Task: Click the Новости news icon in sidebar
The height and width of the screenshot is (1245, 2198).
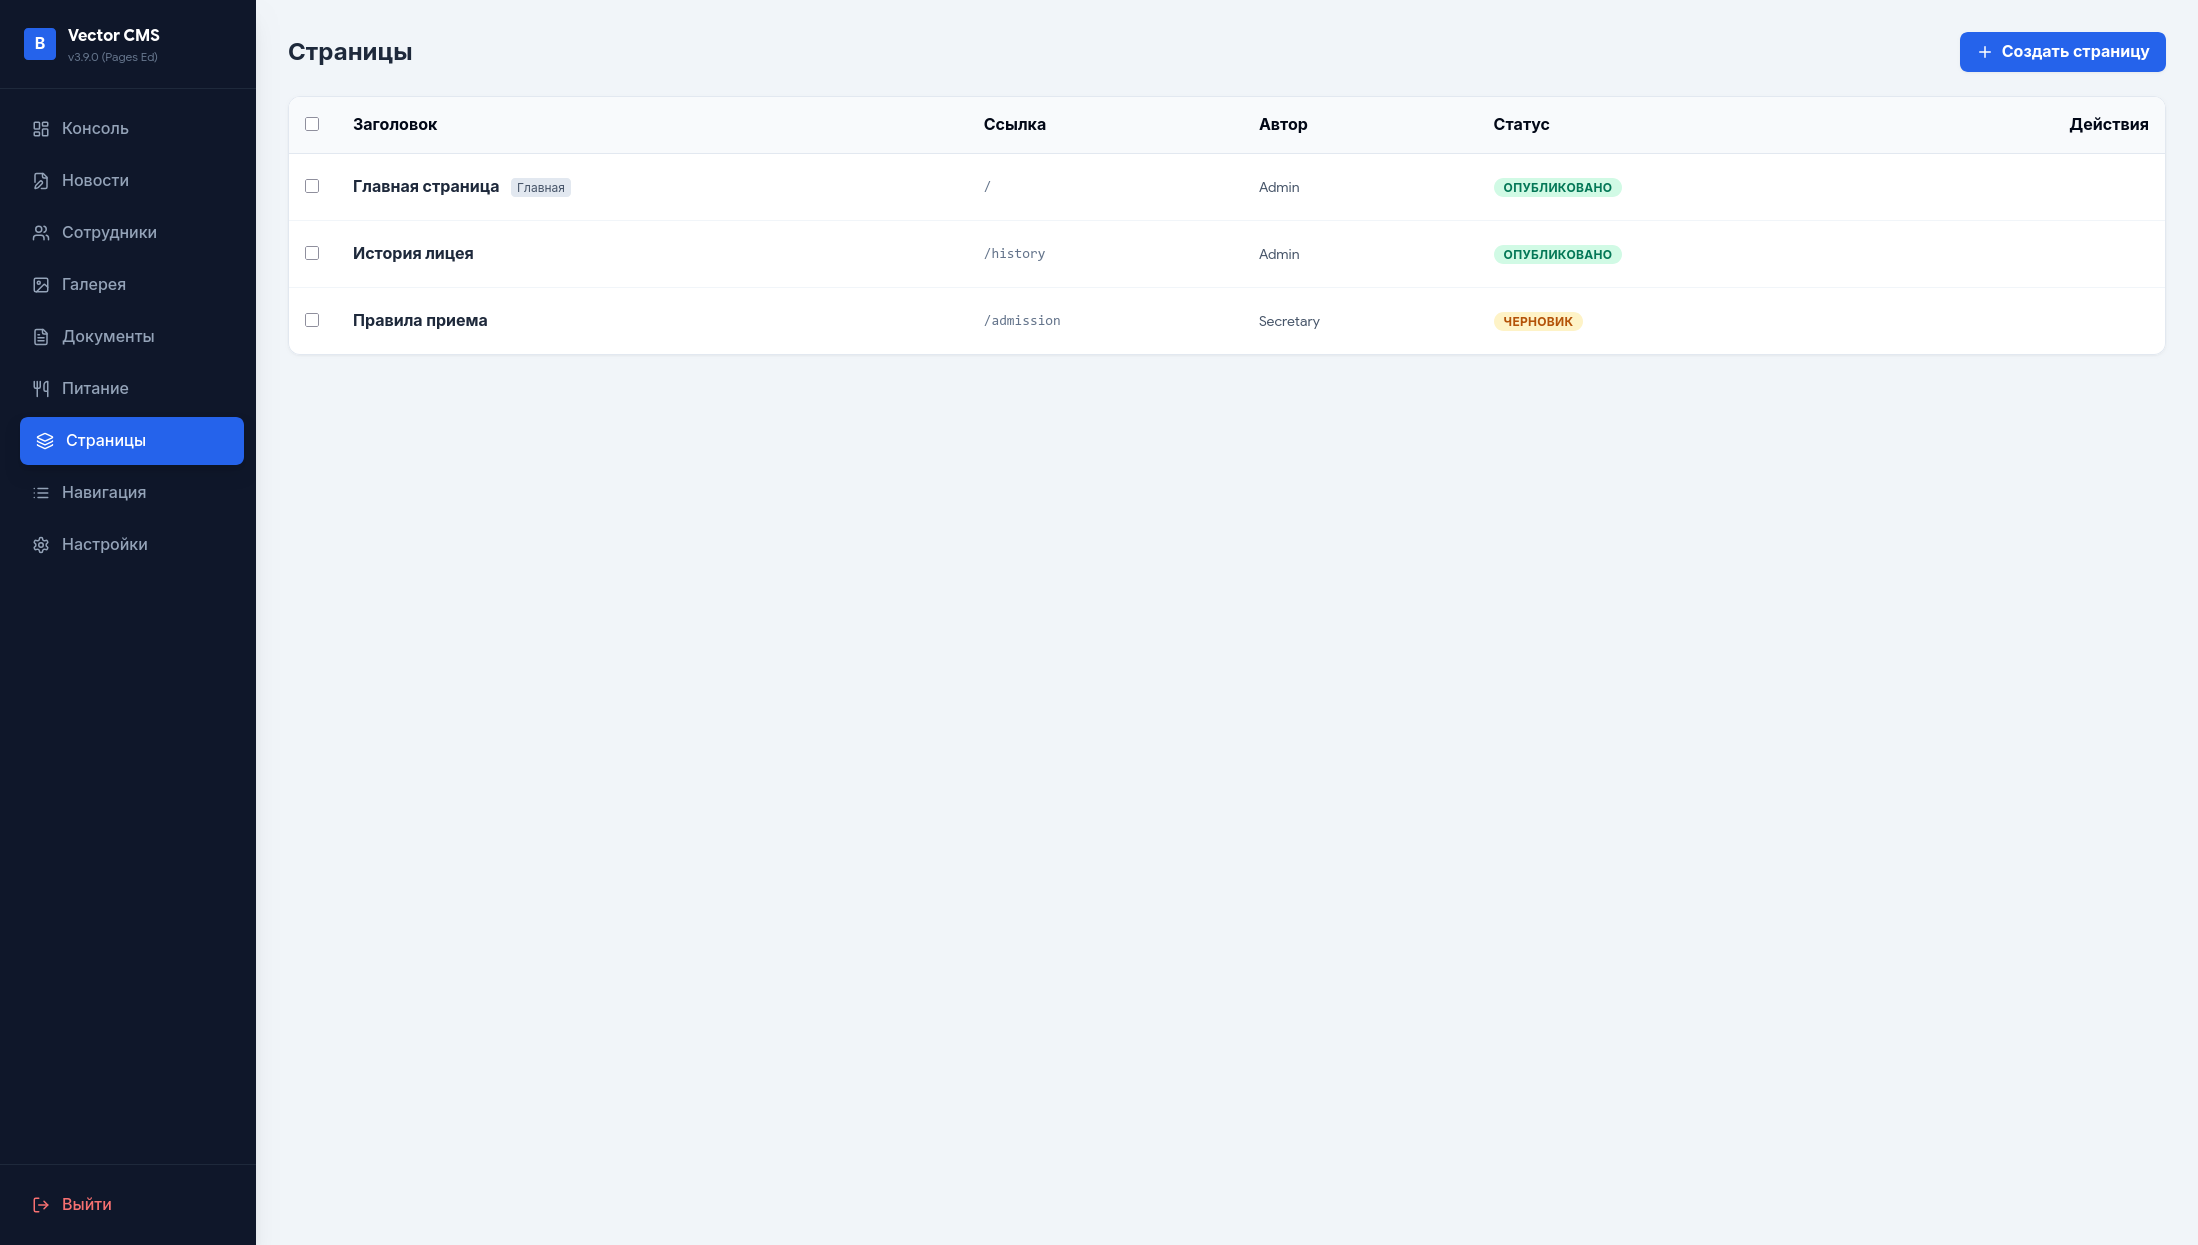Action: pyautogui.click(x=41, y=181)
